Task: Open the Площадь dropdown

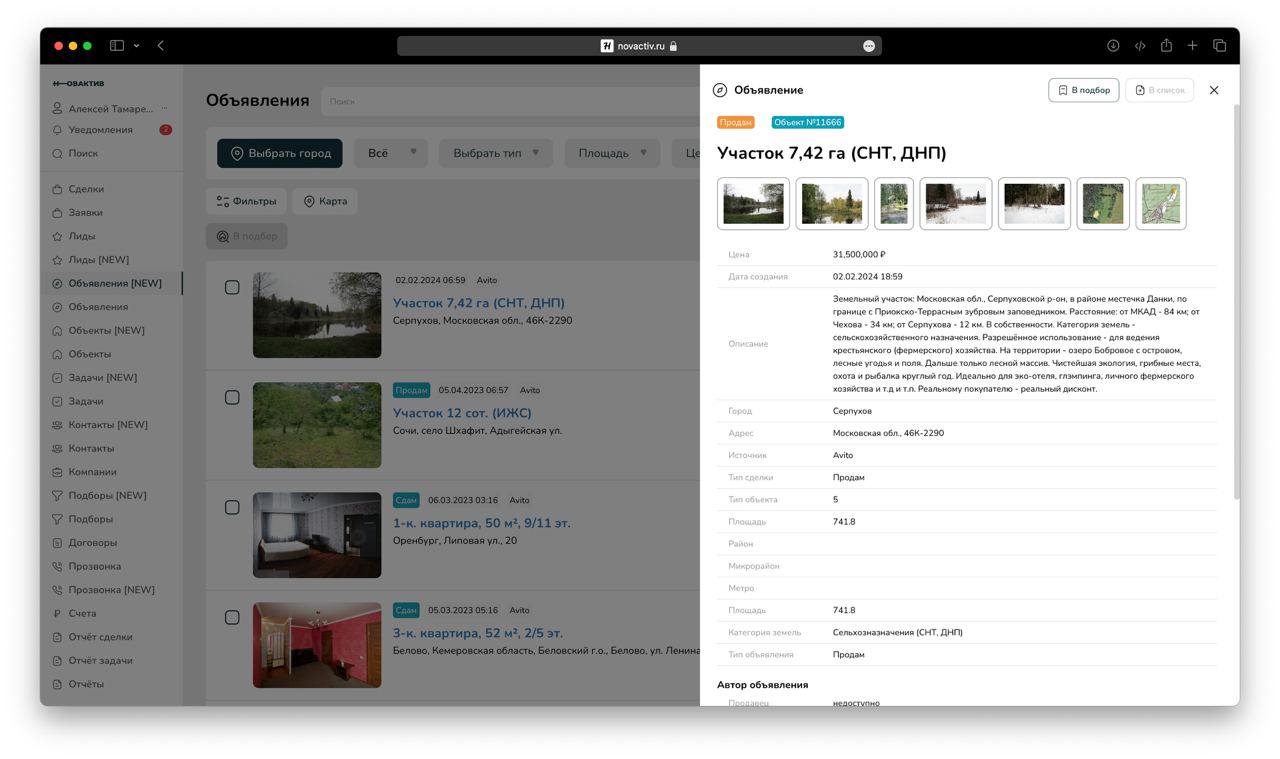Action: [612, 153]
